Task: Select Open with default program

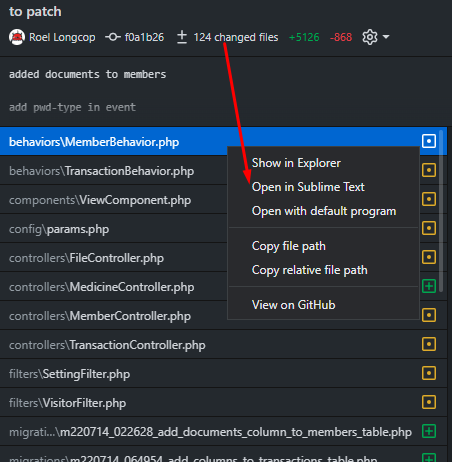Action: tap(323, 211)
